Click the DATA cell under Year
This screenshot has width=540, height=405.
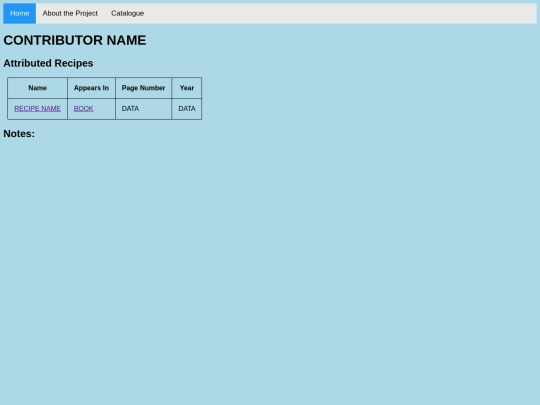[187, 109]
